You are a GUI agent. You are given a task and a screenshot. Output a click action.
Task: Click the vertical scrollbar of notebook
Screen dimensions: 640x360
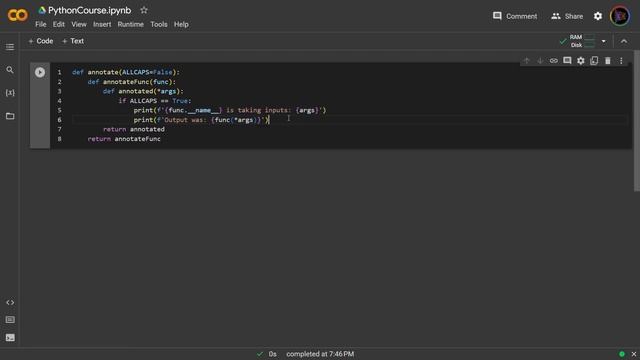pos(636,120)
